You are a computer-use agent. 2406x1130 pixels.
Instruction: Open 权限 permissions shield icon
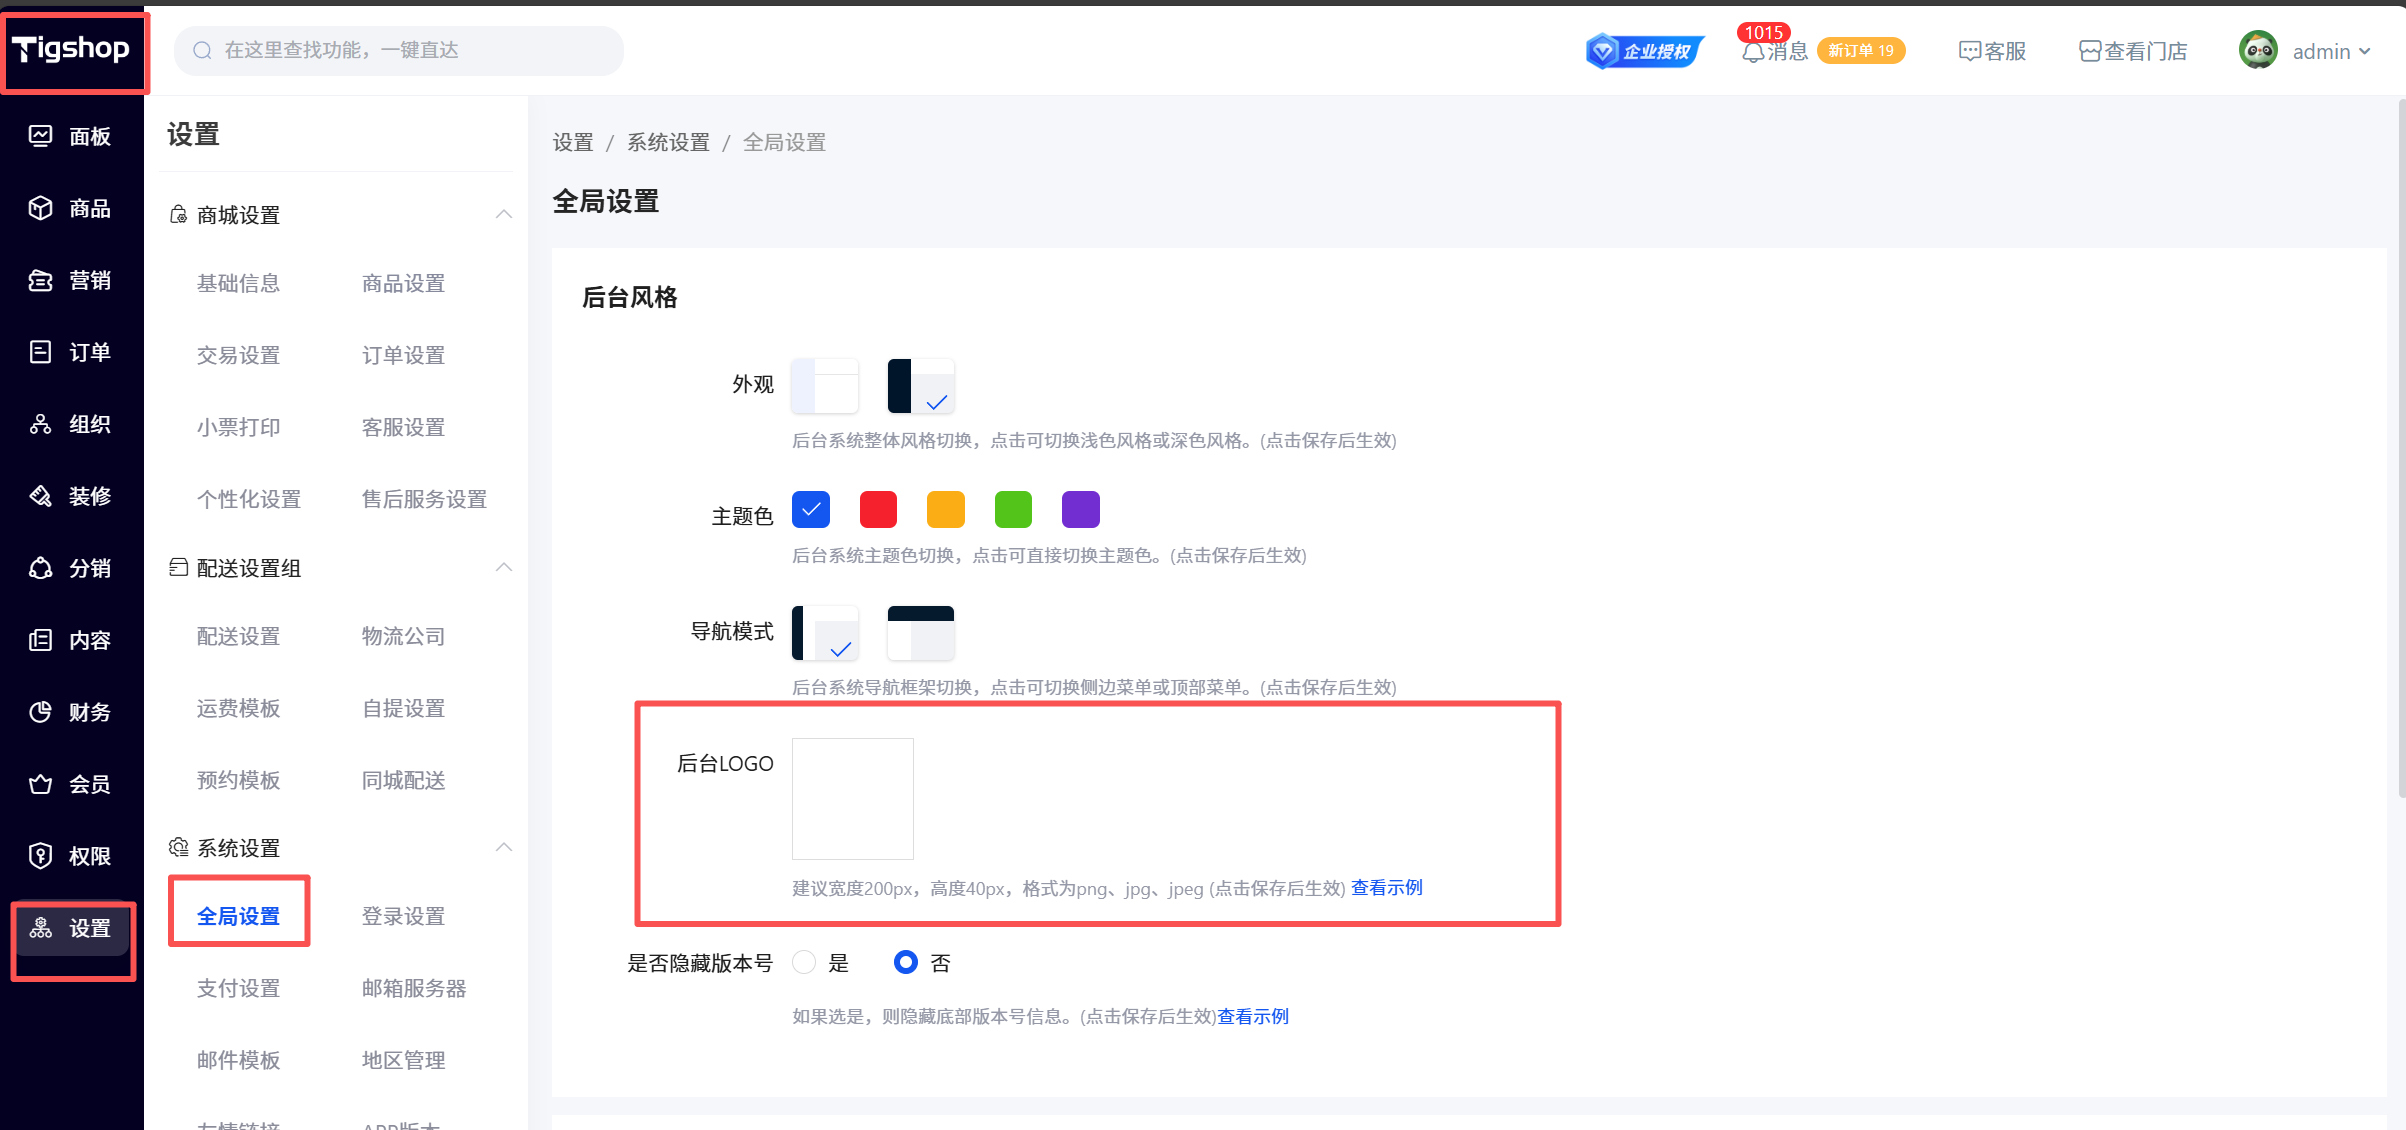point(40,856)
